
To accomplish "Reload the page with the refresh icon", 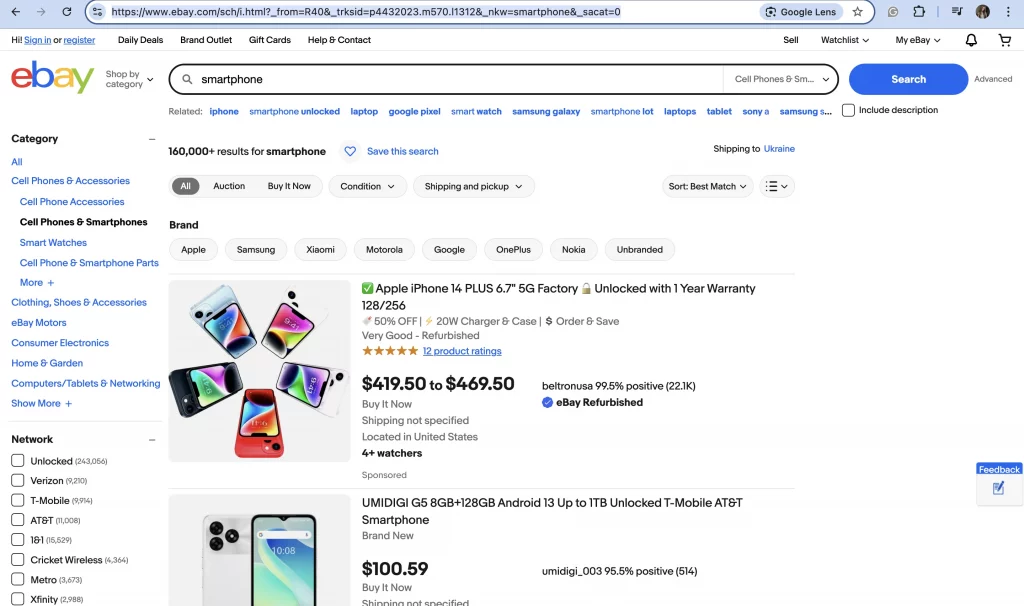I will click(67, 12).
